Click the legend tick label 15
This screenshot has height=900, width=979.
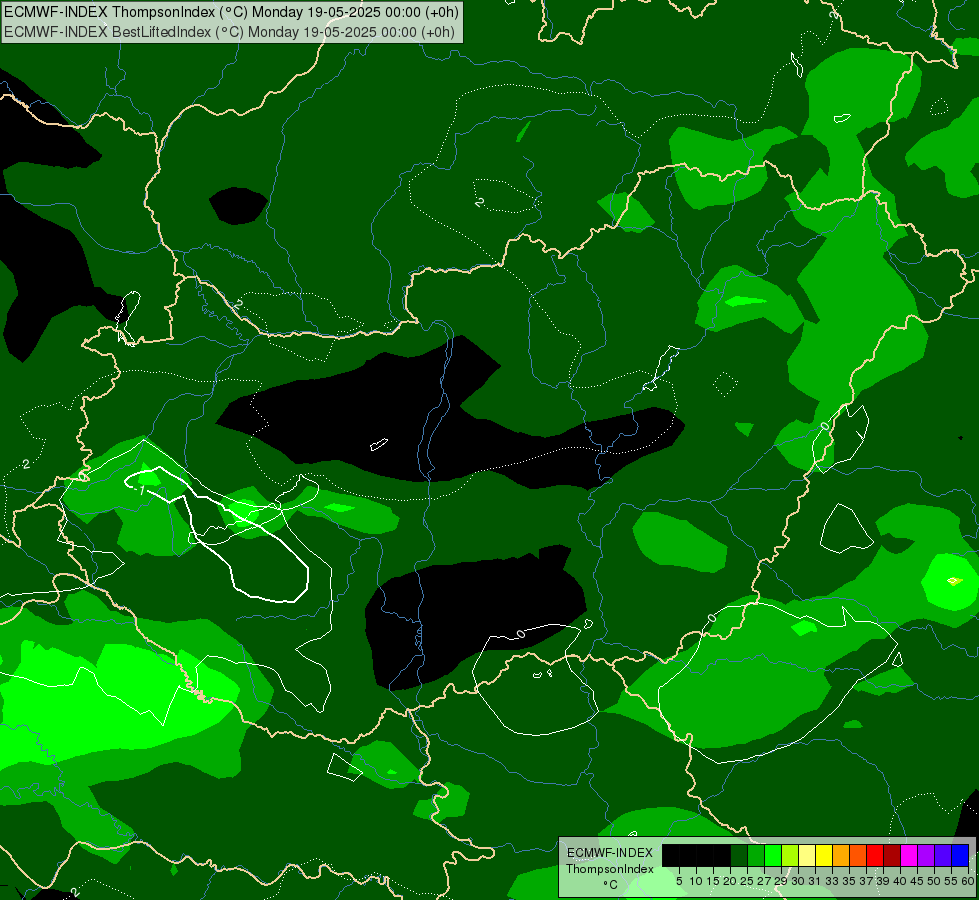[713, 881]
